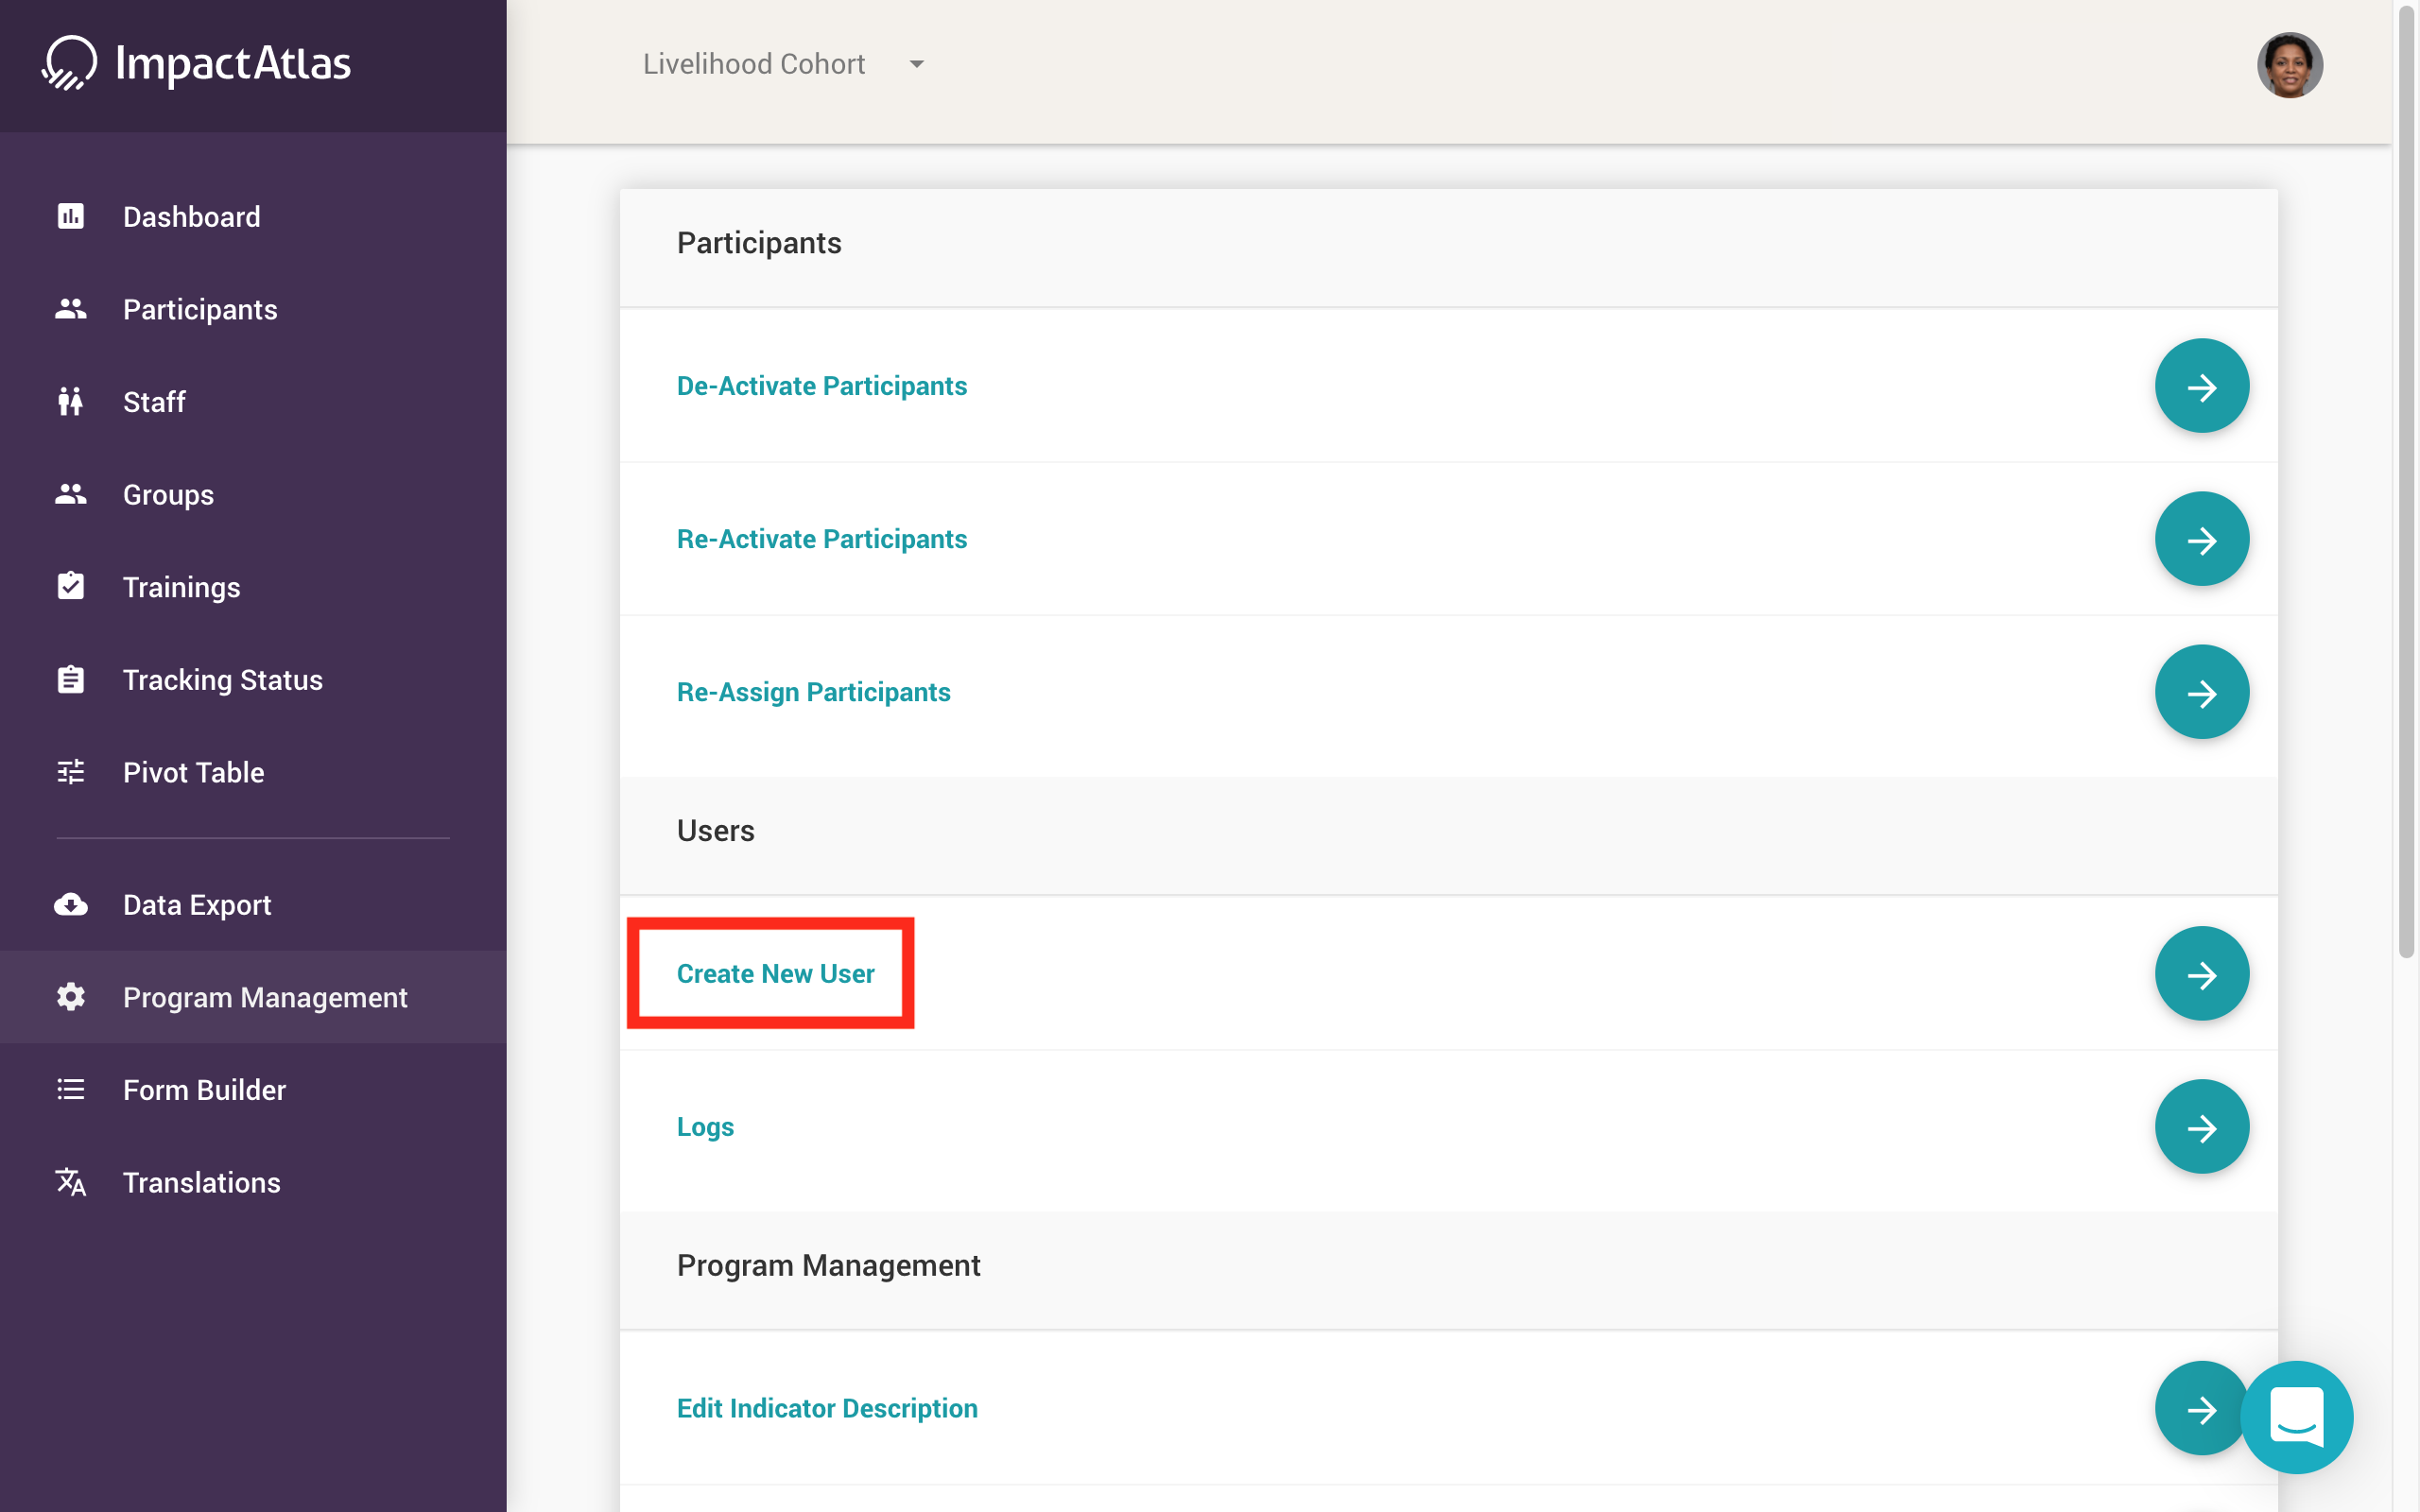
Task: Click the Pivot Table sliders icon
Action: 71,772
